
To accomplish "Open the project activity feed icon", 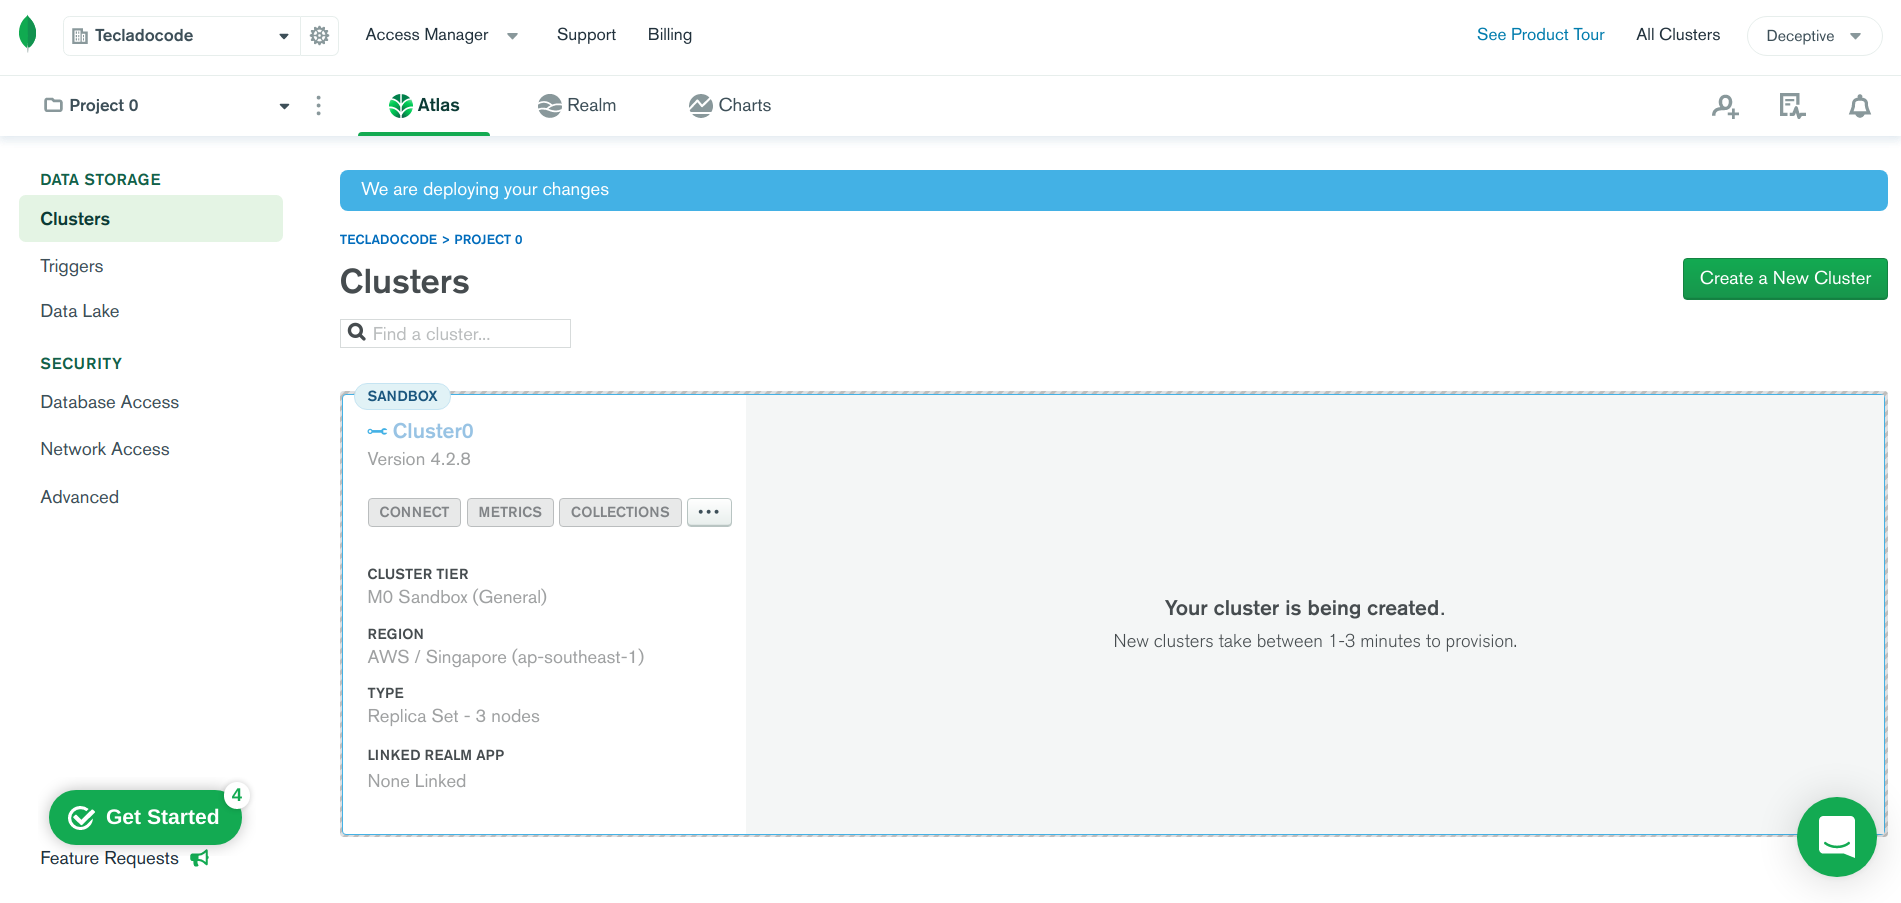I will (1792, 106).
